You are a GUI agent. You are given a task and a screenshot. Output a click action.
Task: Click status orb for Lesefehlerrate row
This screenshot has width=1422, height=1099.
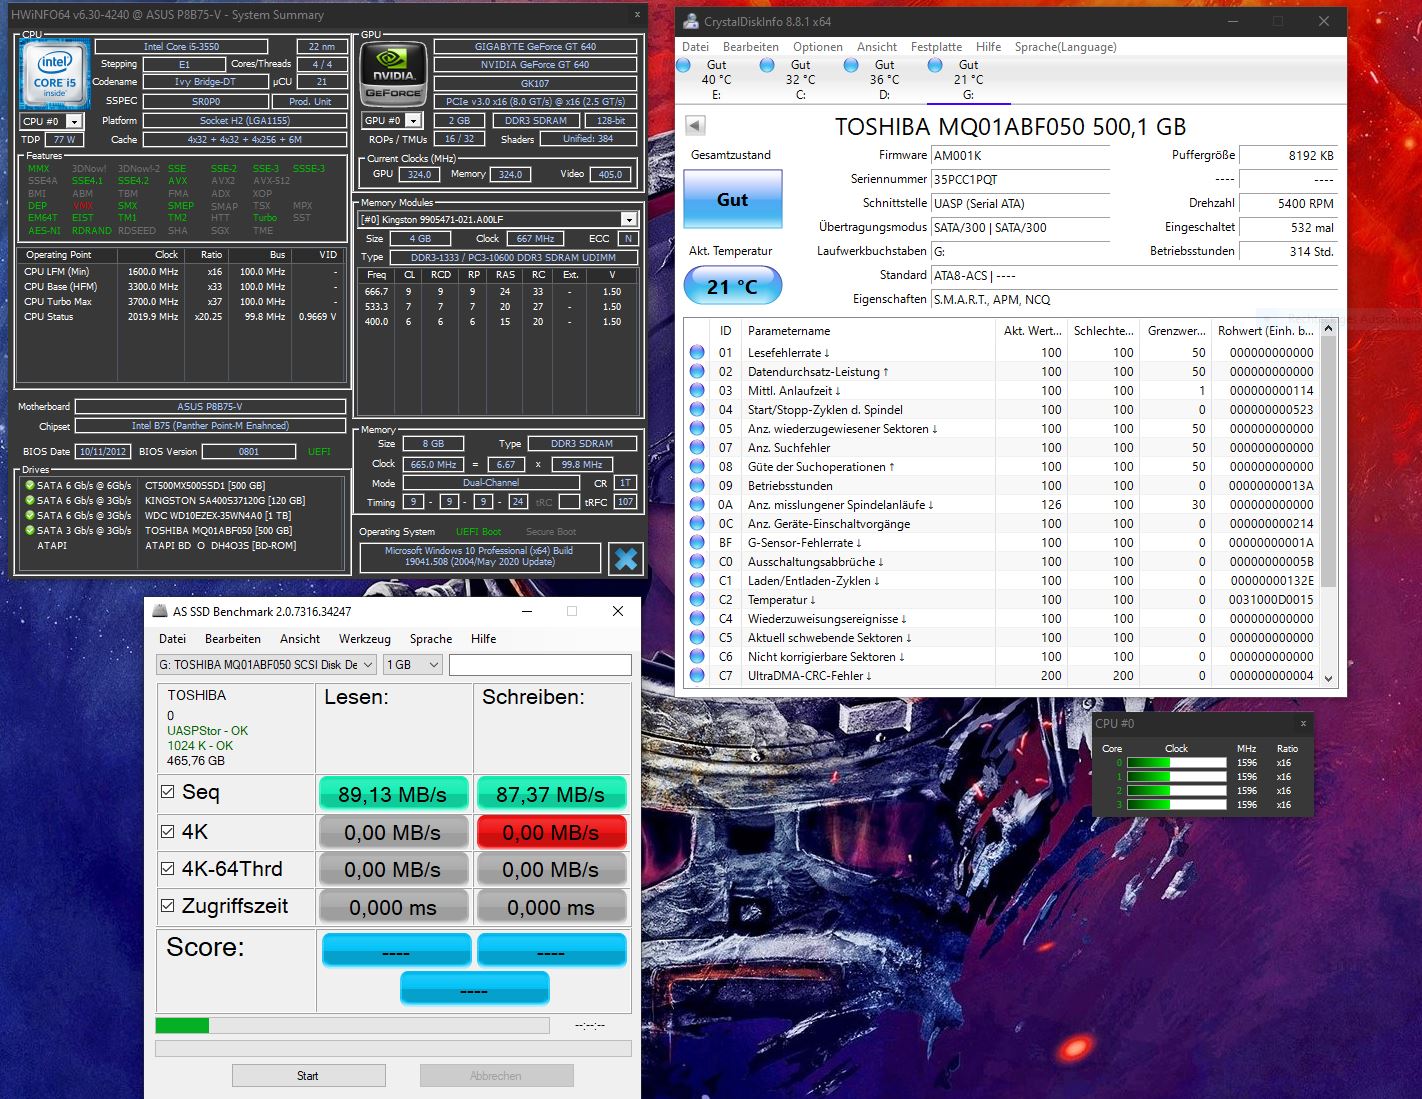pos(697,352)
